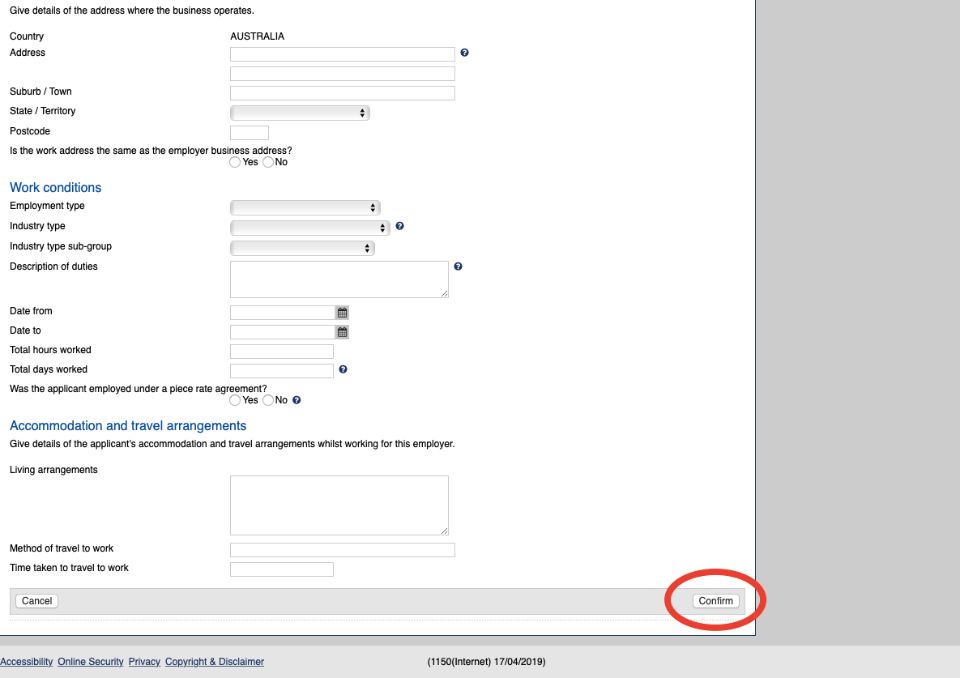Open the Accessibility footer link

coord(26,661)
